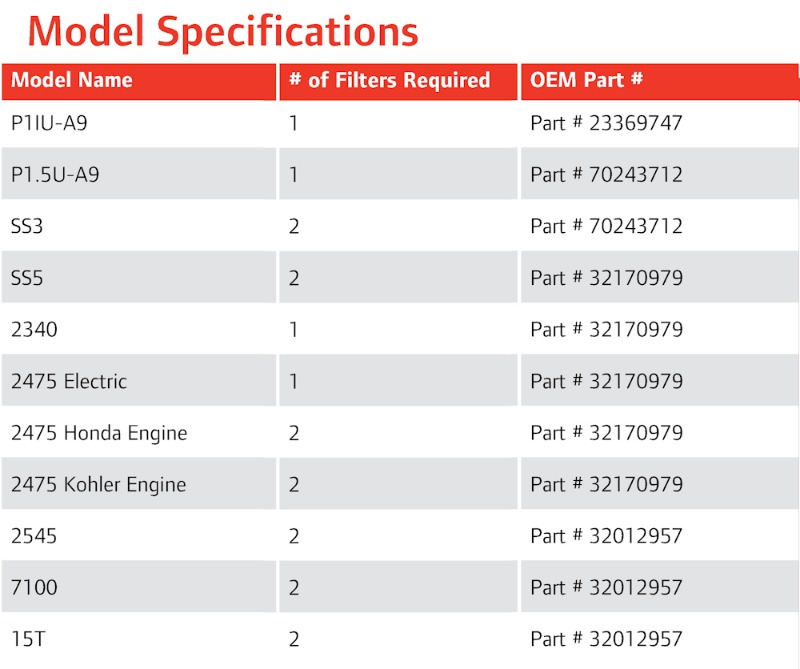Click the part number in the 15T row
The image size is (800, 669).
click(x=606, y=639)
